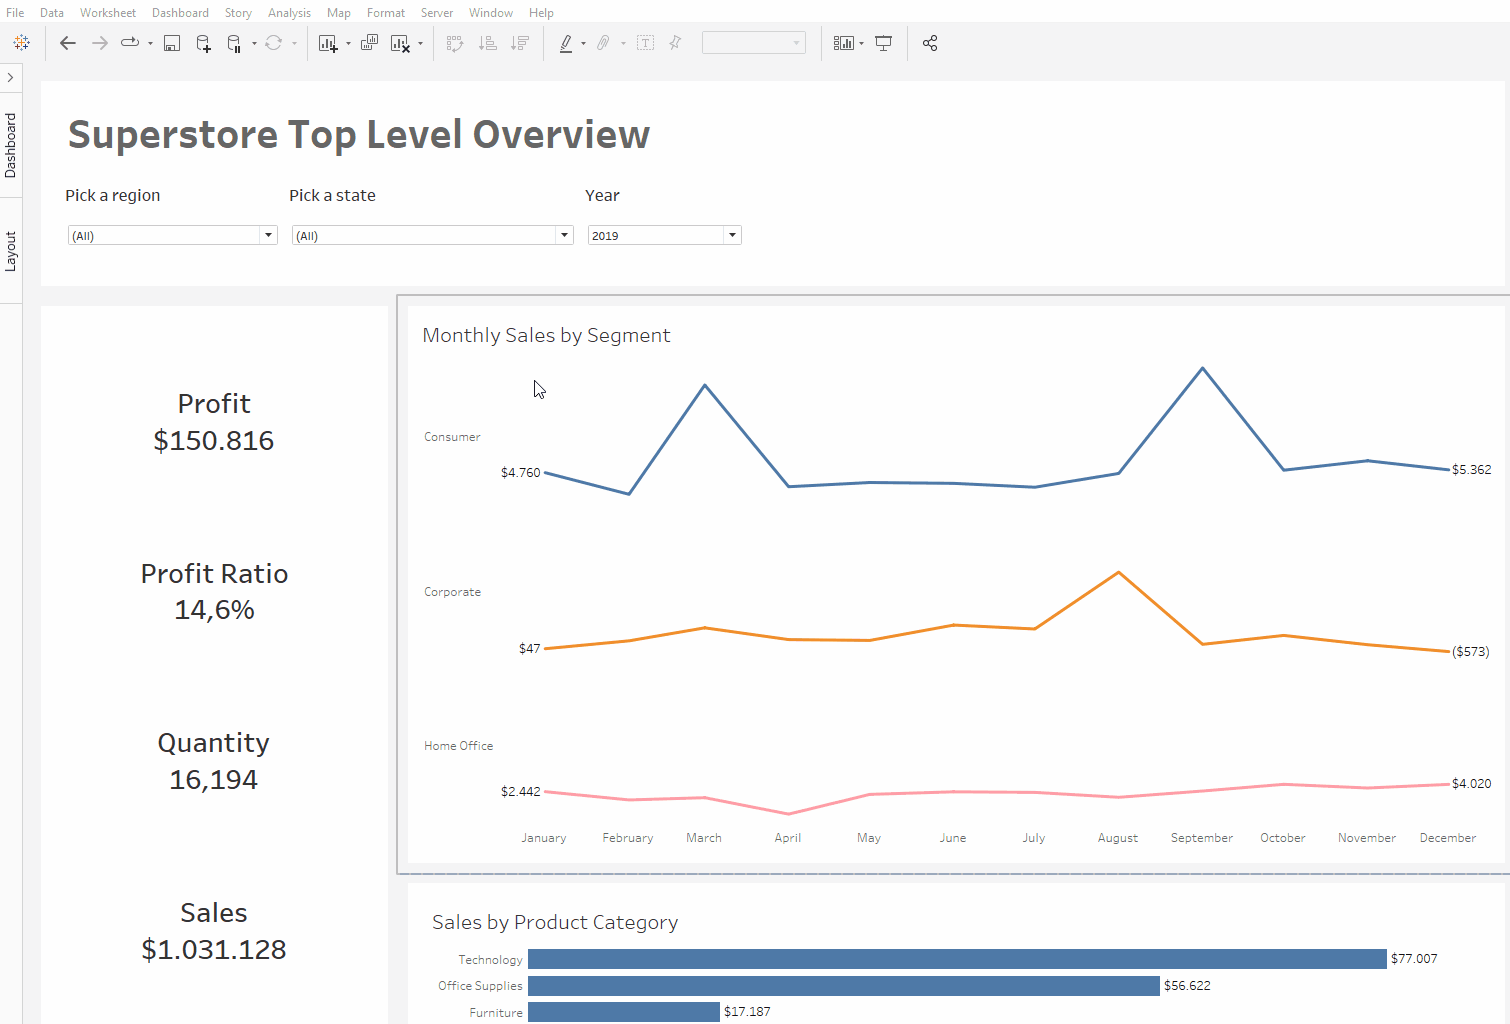The image size is (1510, 1024).
Task: Click the September month axis label
Action: click(1202, 838)
